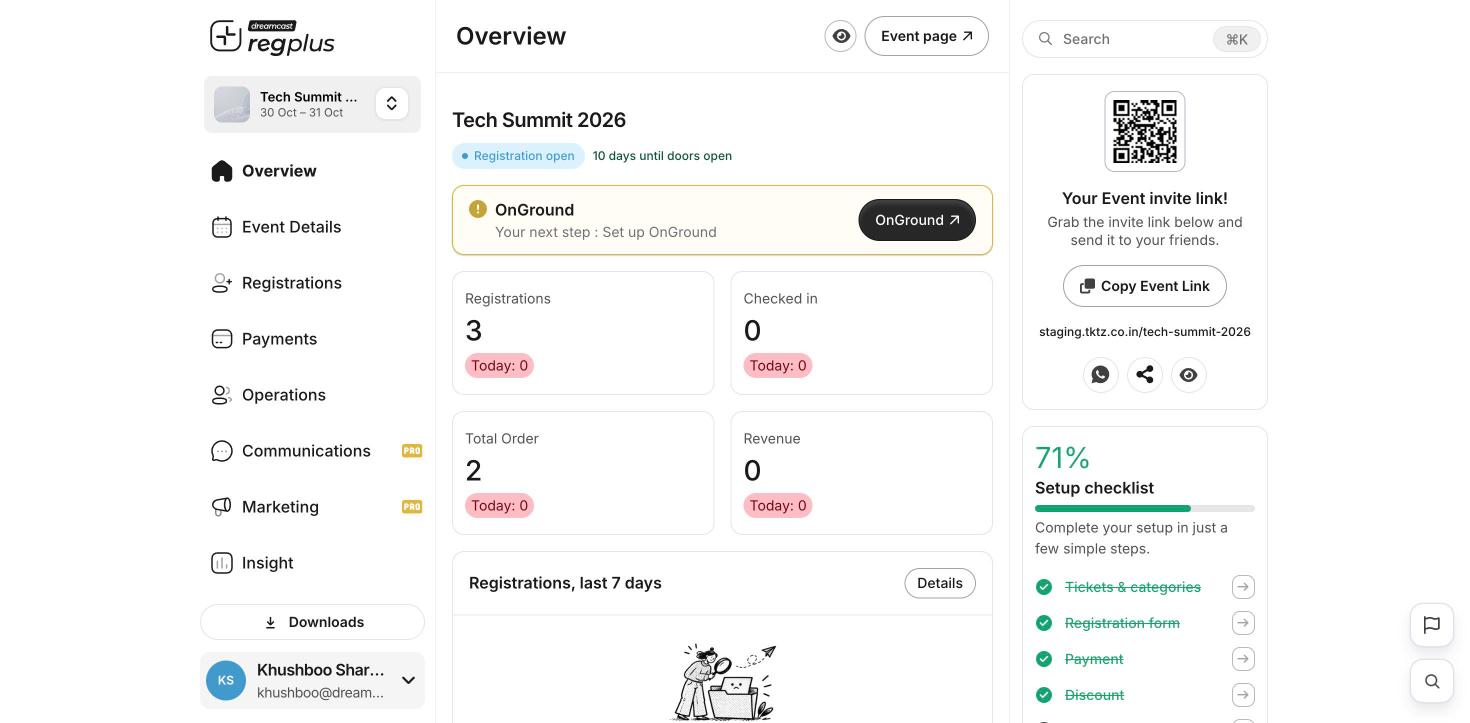The height and width of the screenshot is (723, 1470).
Task: Click the Downloads button
Action: (312, 622)
